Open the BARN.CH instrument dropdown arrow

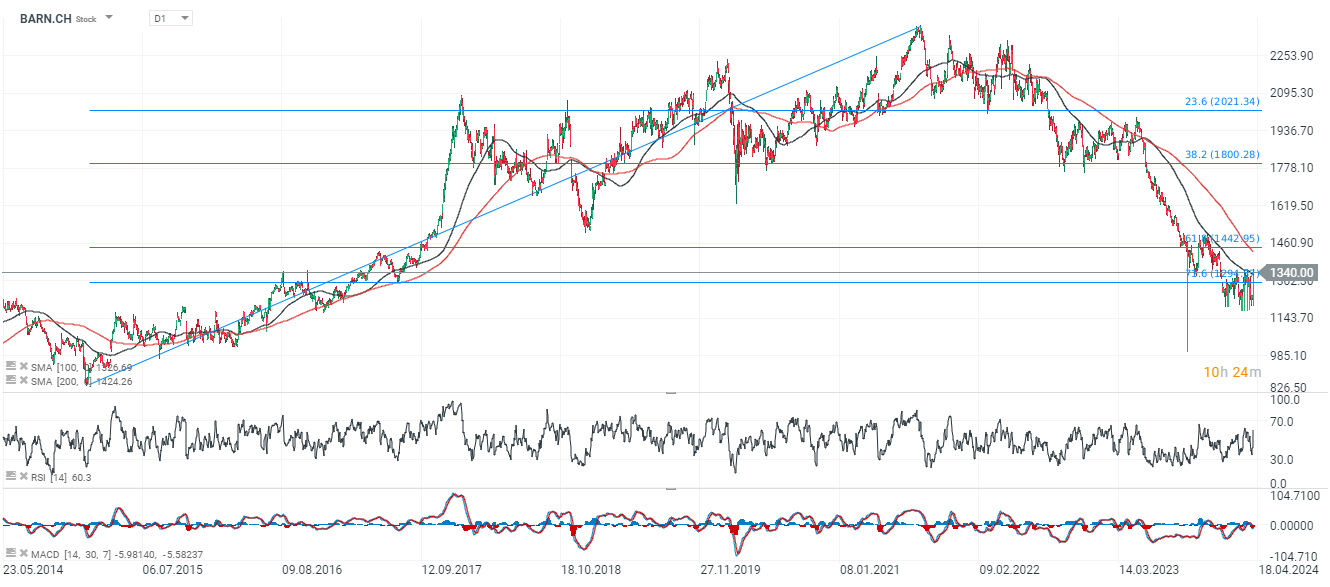[x=109, y=18]
